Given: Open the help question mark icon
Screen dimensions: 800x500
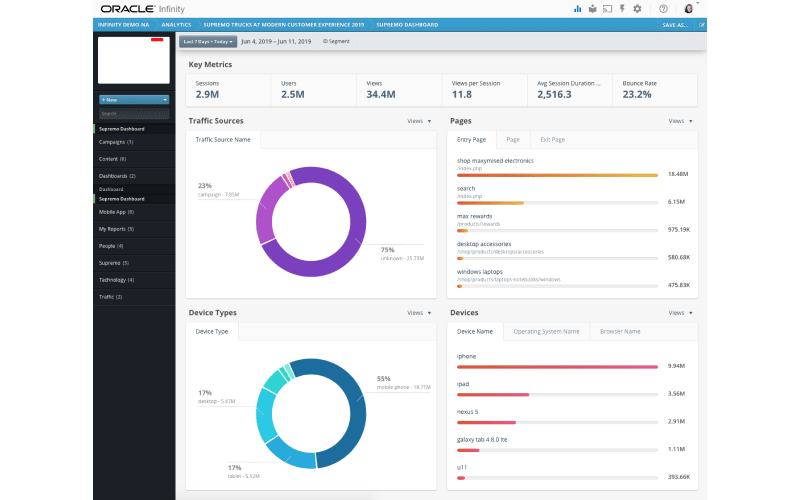Looking at the screenshot, I should click(664, 8).
